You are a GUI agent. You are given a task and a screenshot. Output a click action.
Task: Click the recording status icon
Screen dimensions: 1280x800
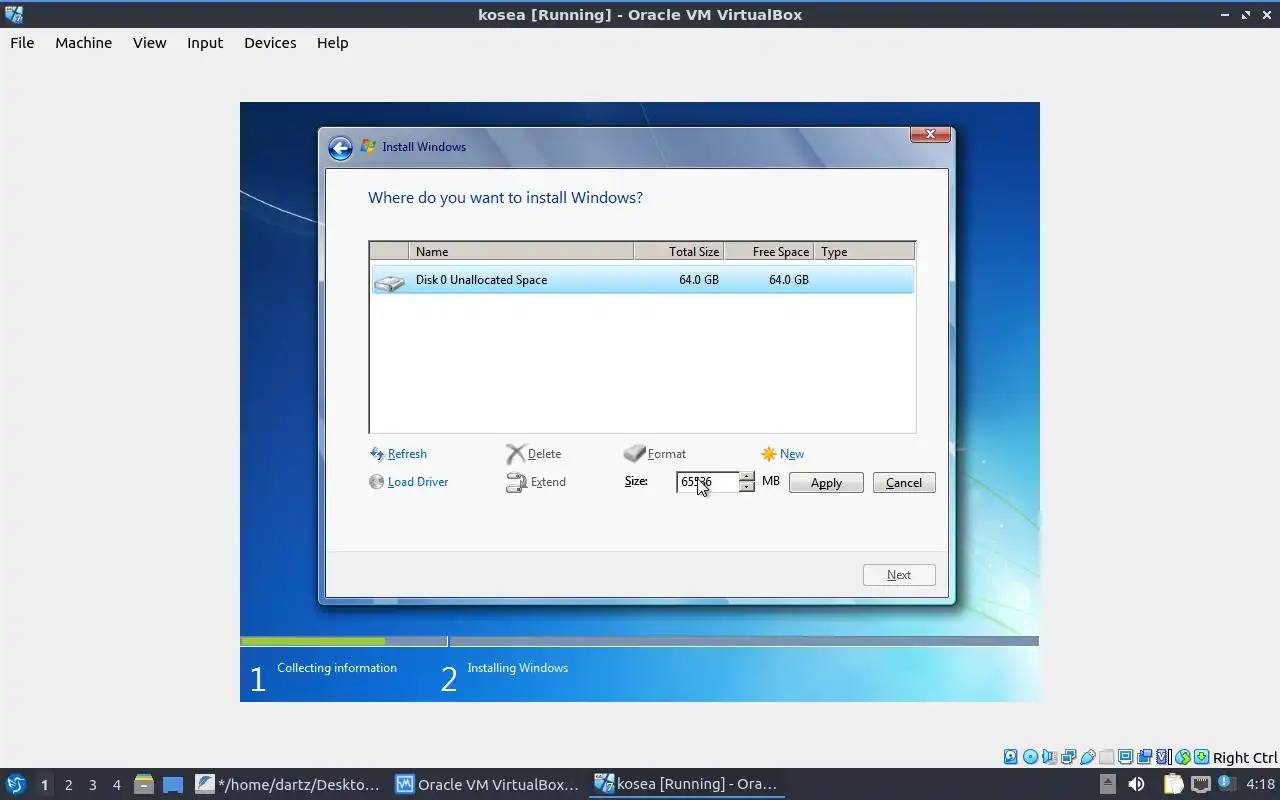point(1144,757)
